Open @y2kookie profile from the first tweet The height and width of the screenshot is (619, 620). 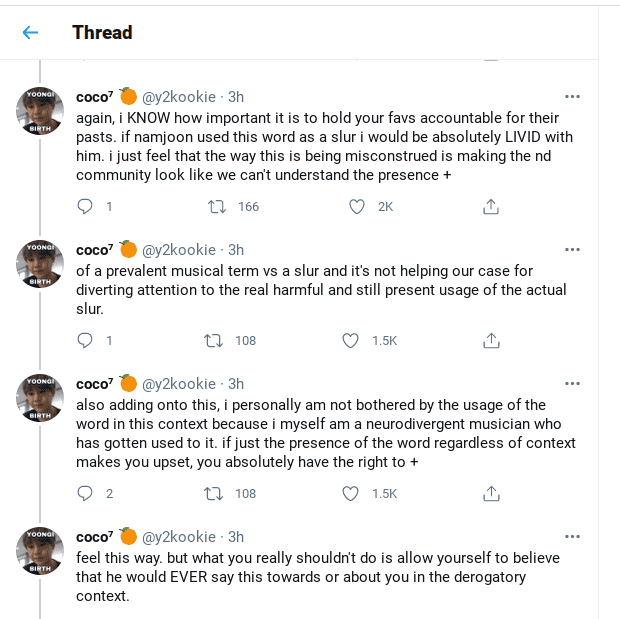(x=179, y=97)
